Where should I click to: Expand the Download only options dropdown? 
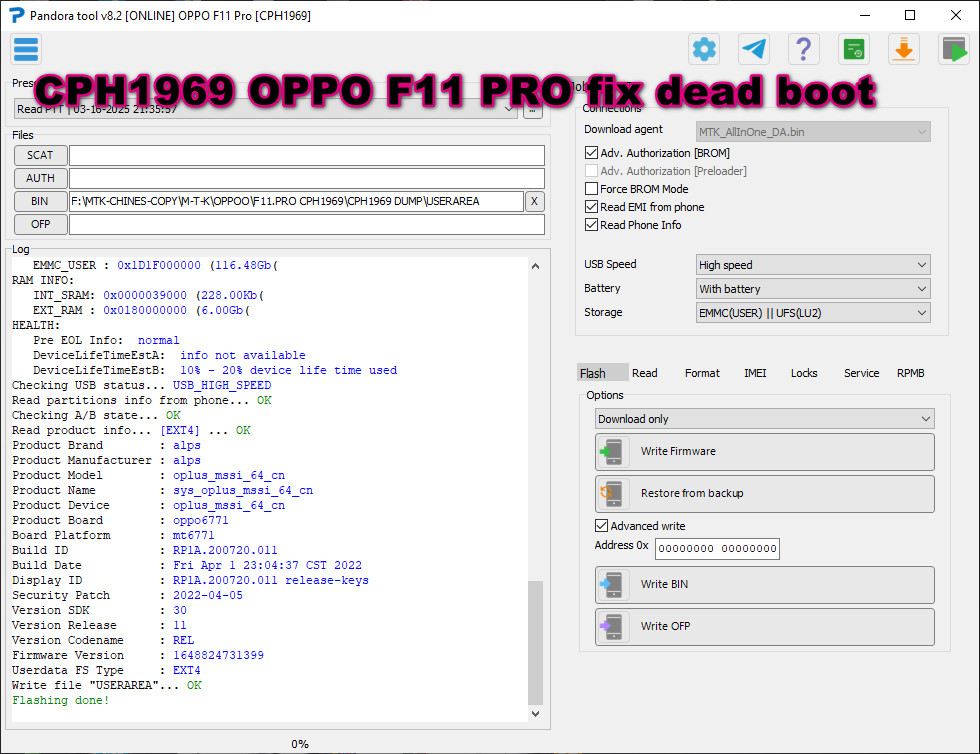pyautogui.click(x=764, y=419)
